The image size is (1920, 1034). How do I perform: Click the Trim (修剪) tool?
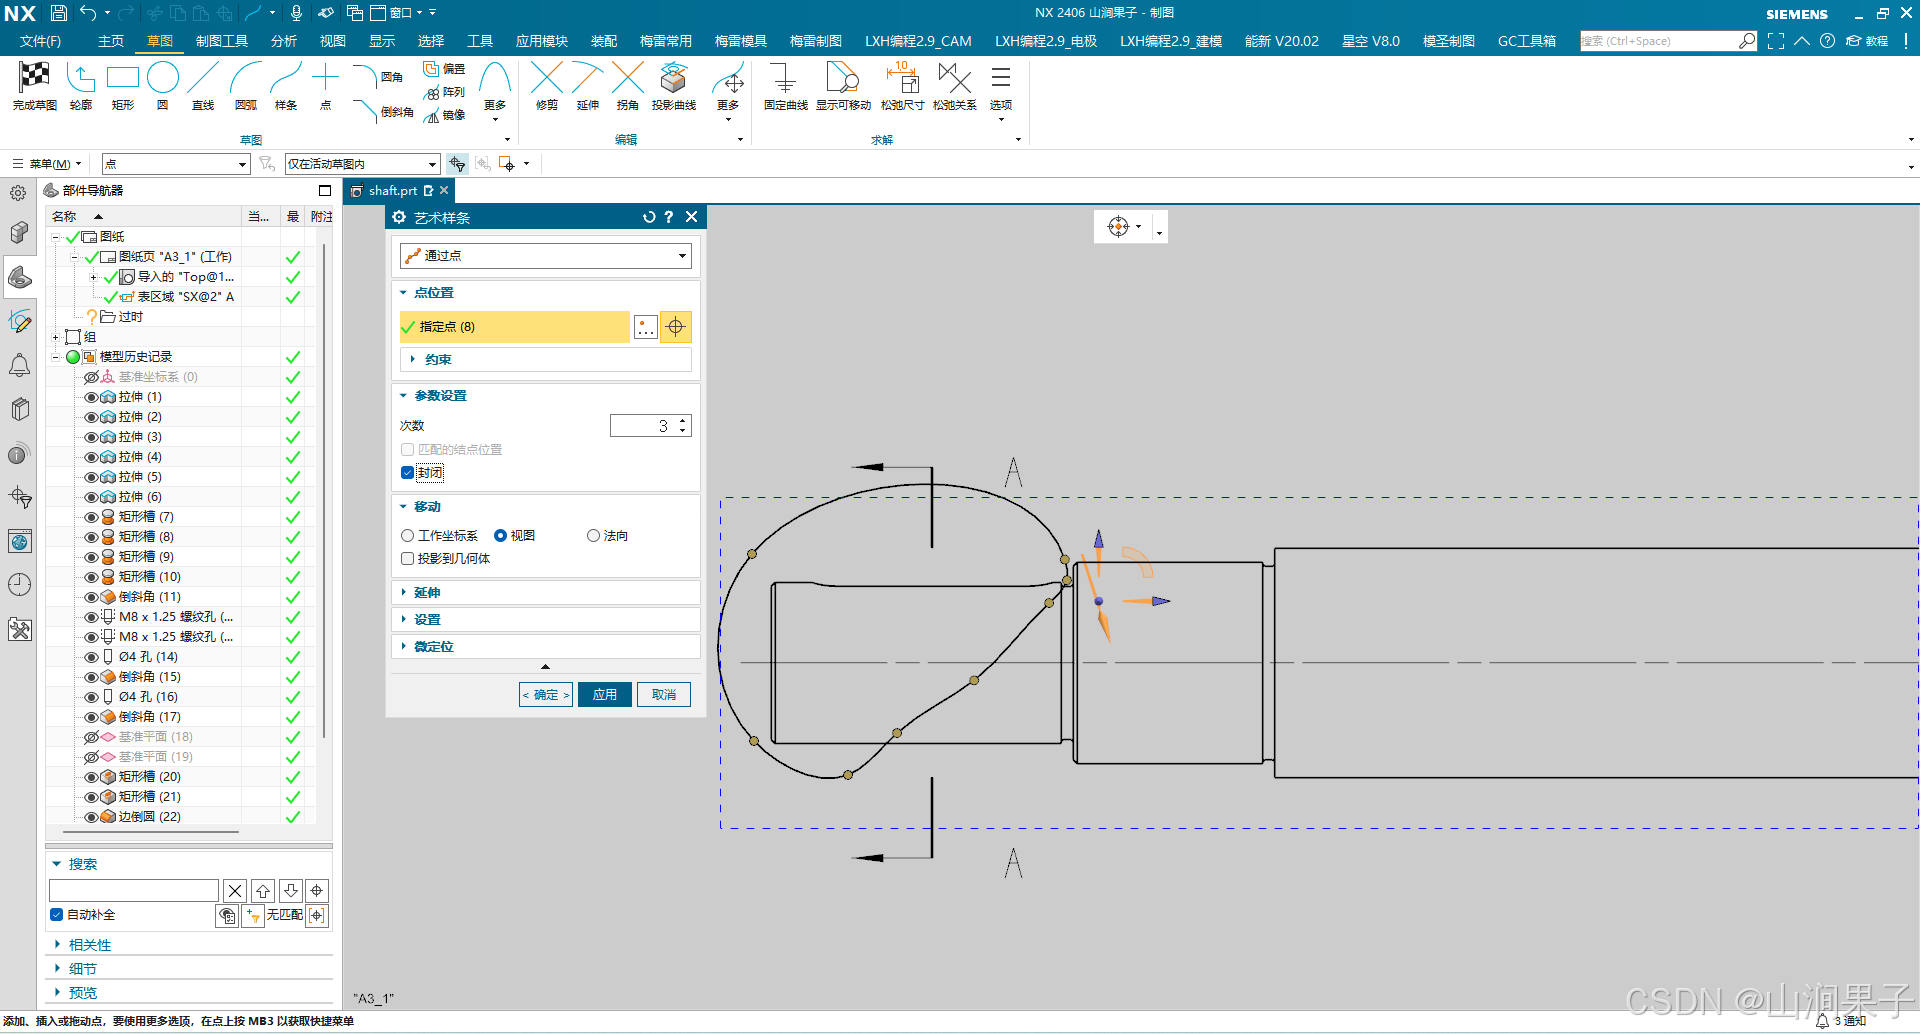tap(546, 78)
